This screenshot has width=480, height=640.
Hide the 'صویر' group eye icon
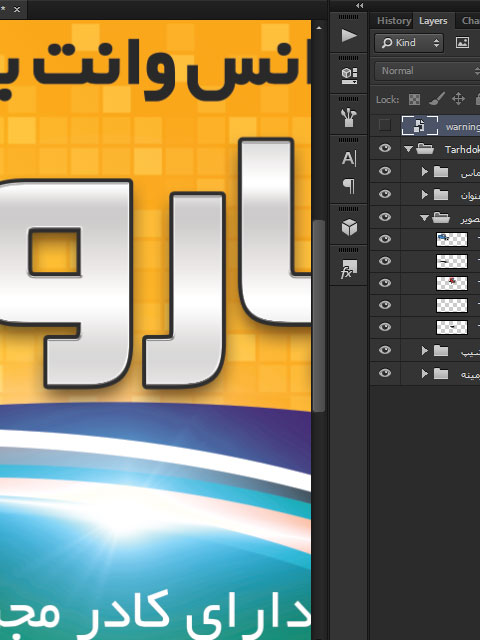384,216
